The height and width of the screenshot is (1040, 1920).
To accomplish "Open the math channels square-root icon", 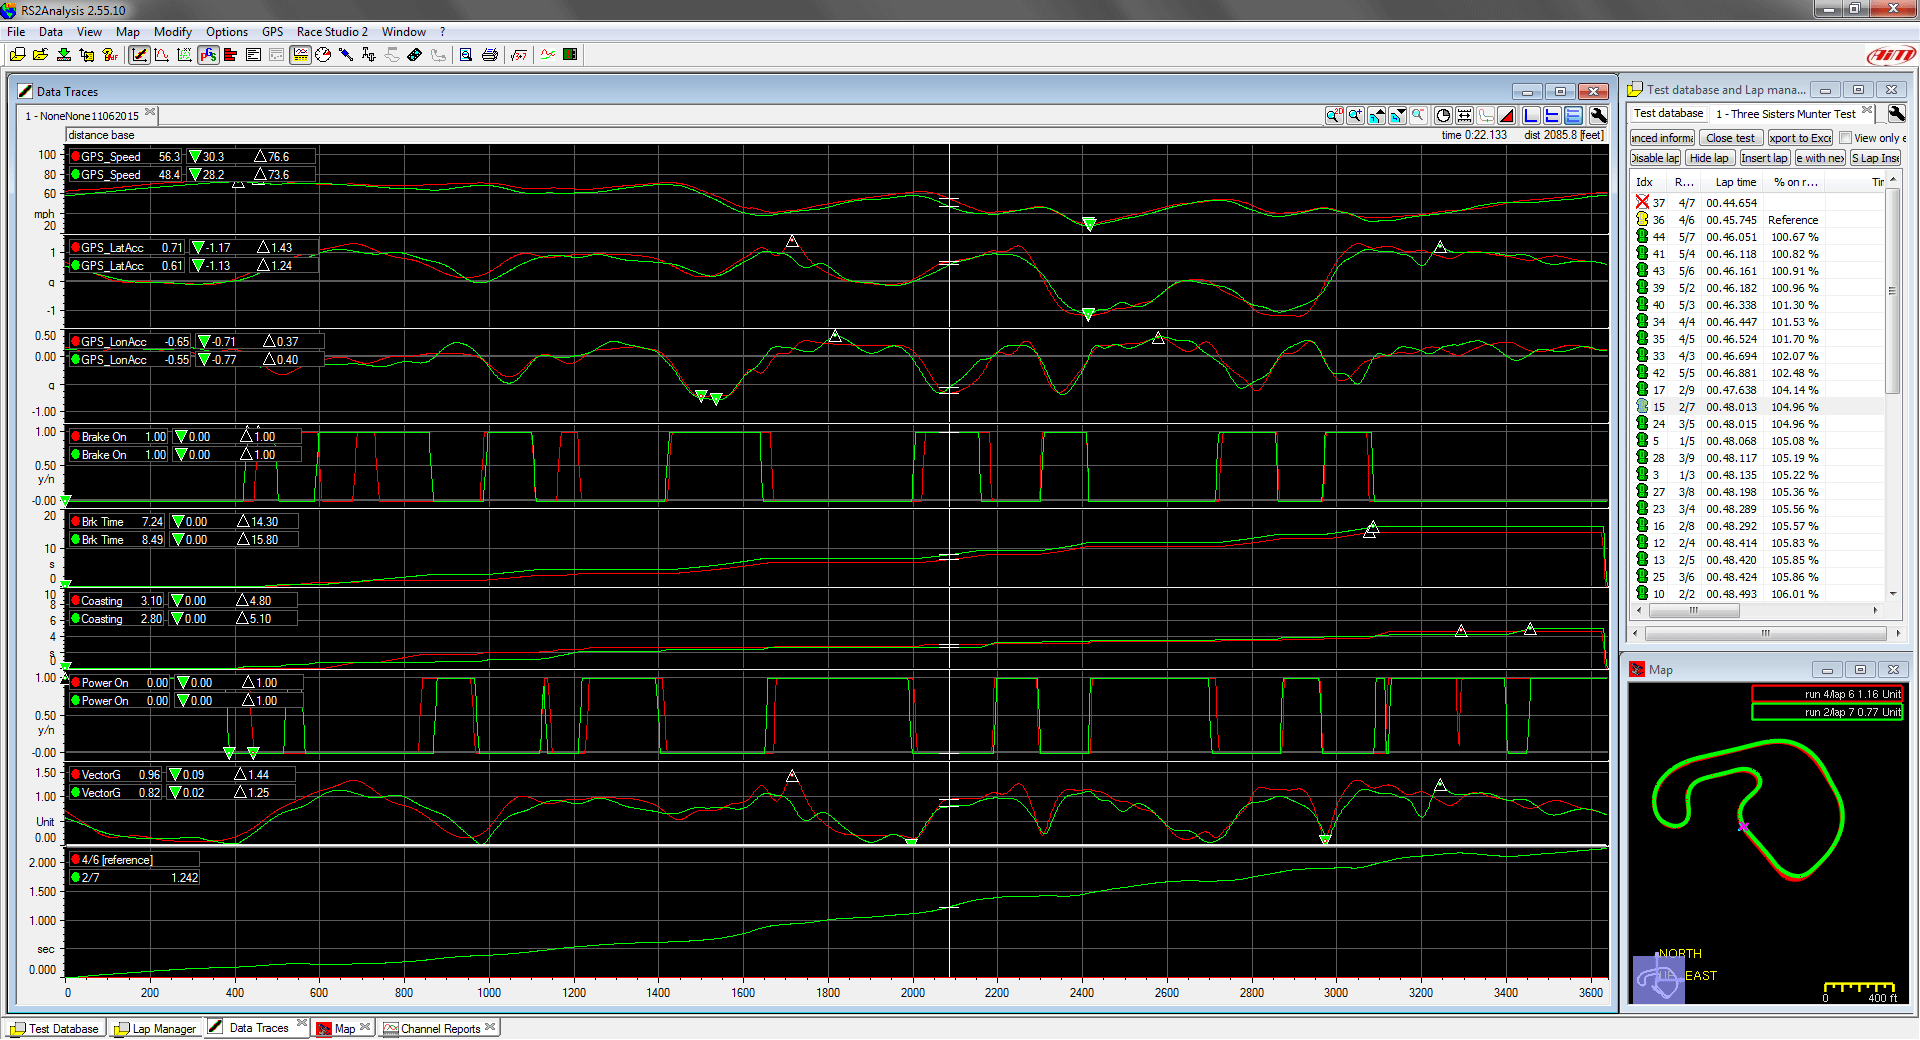I will pos(519,55).
